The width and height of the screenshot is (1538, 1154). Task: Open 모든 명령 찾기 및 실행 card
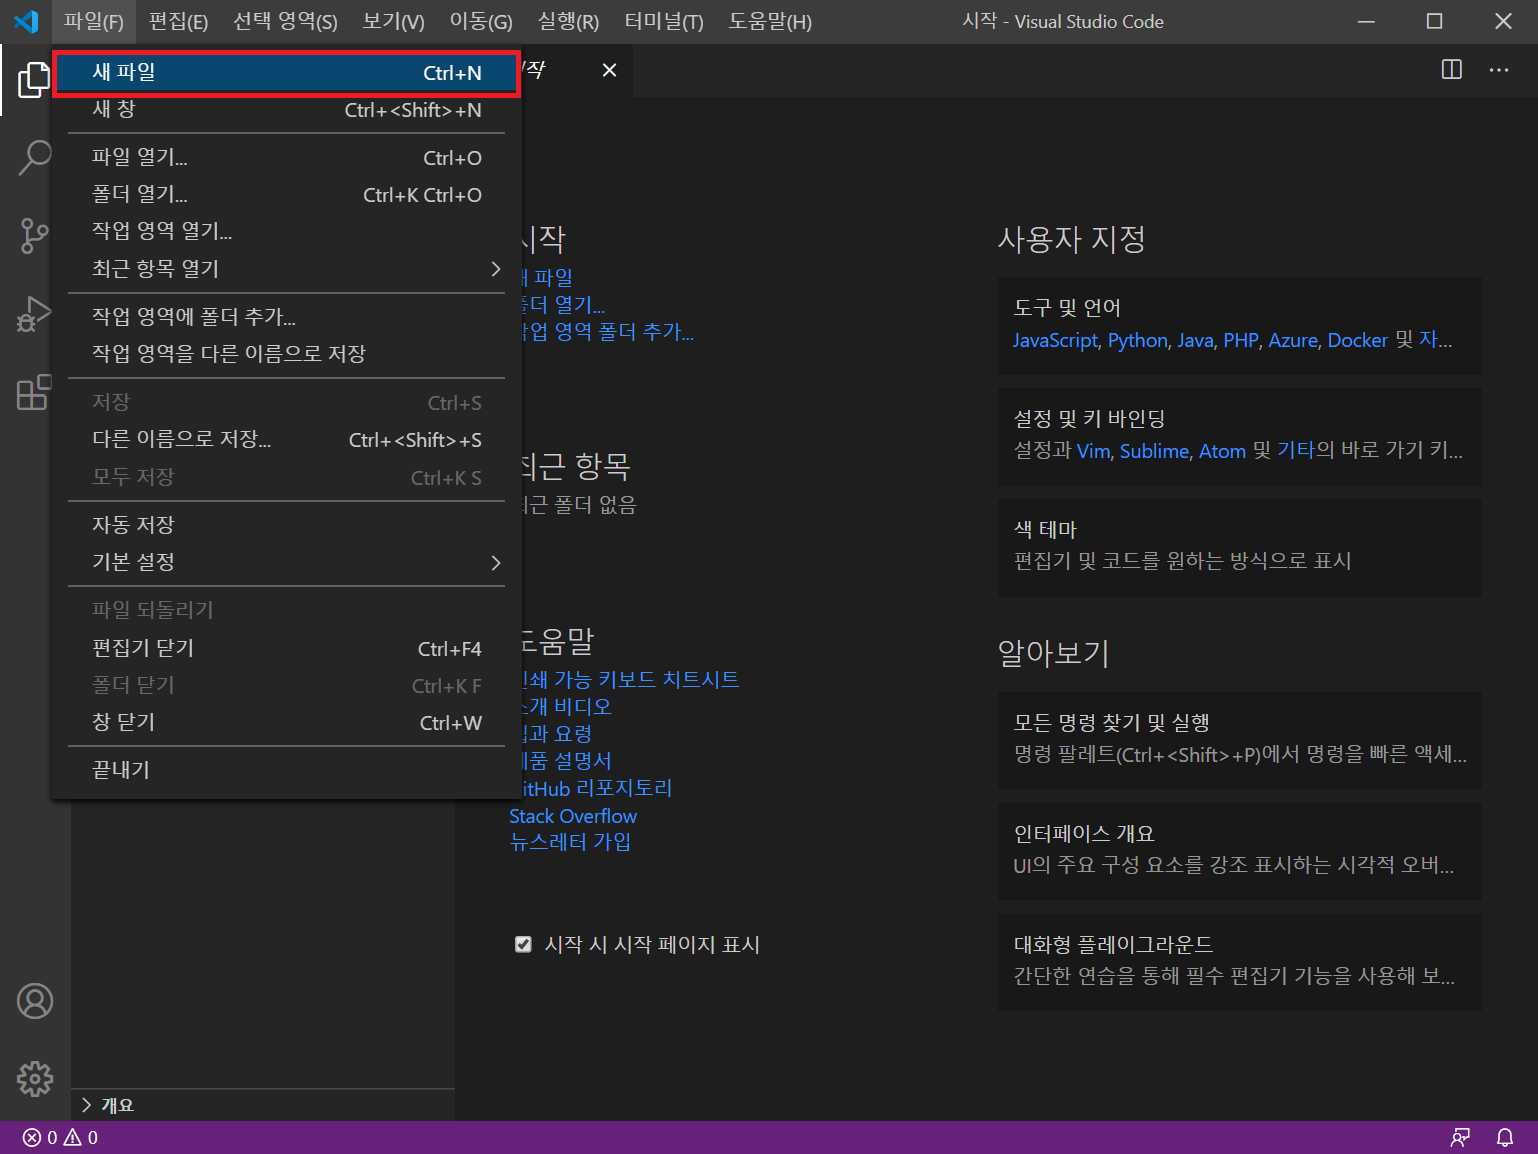[1240, 740]
